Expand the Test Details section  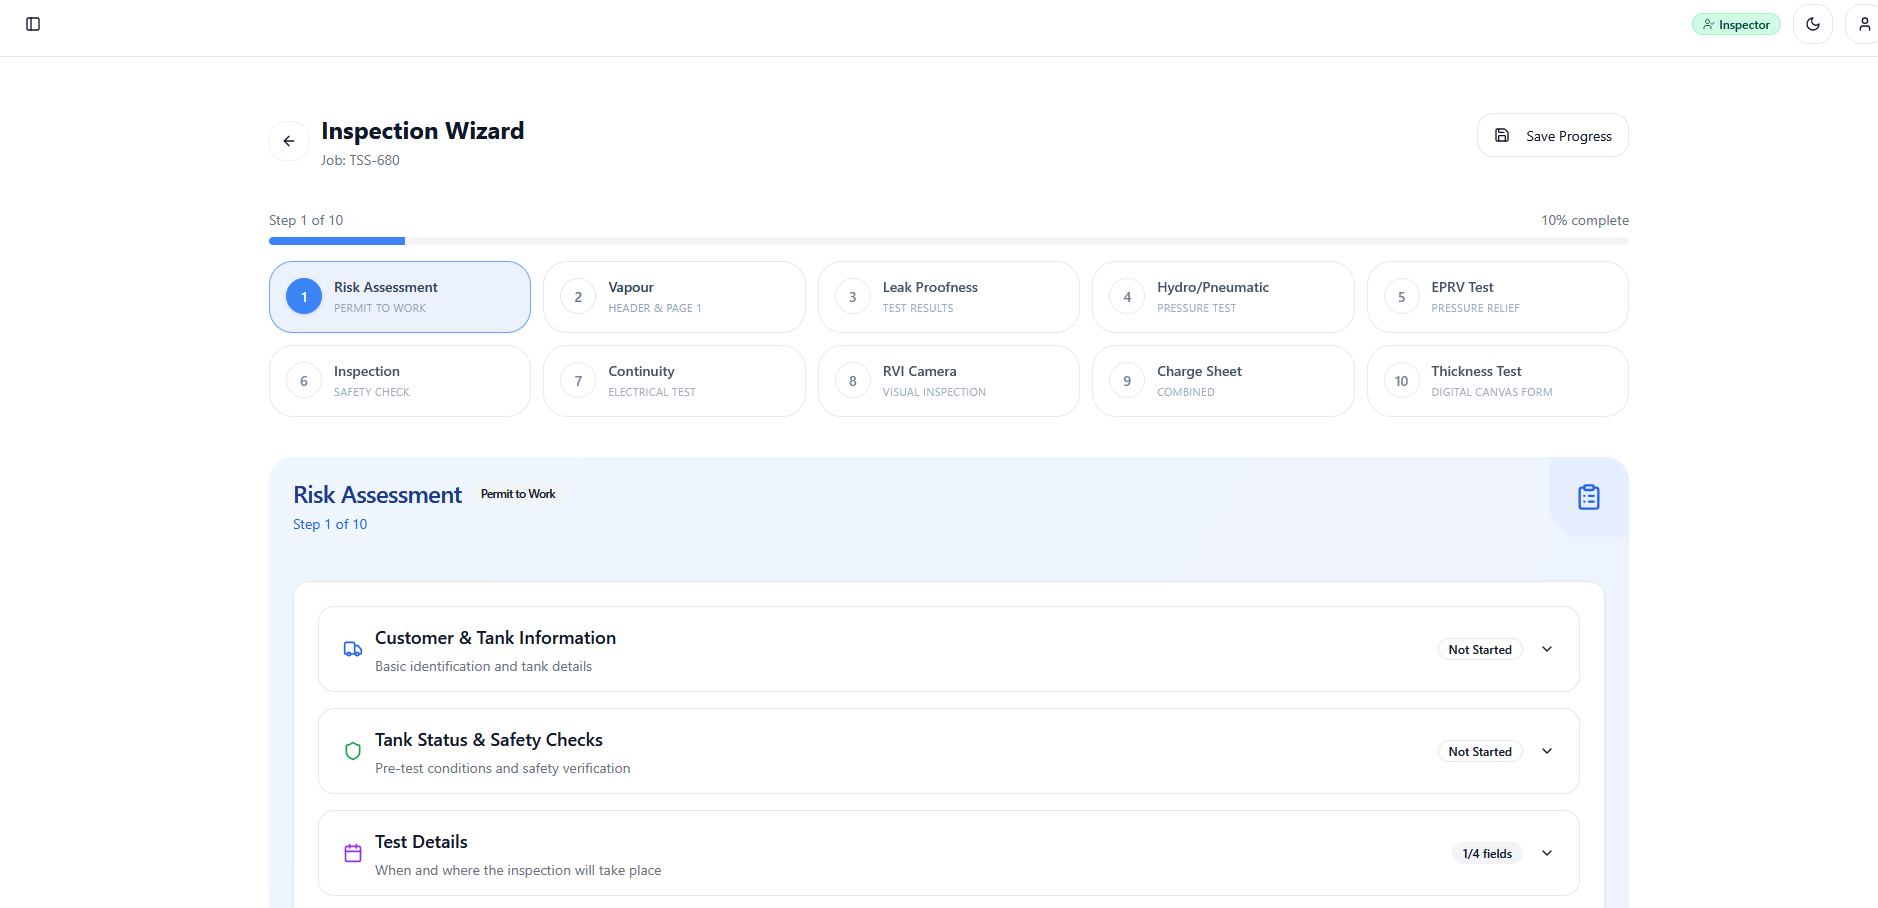[1546, 853]
